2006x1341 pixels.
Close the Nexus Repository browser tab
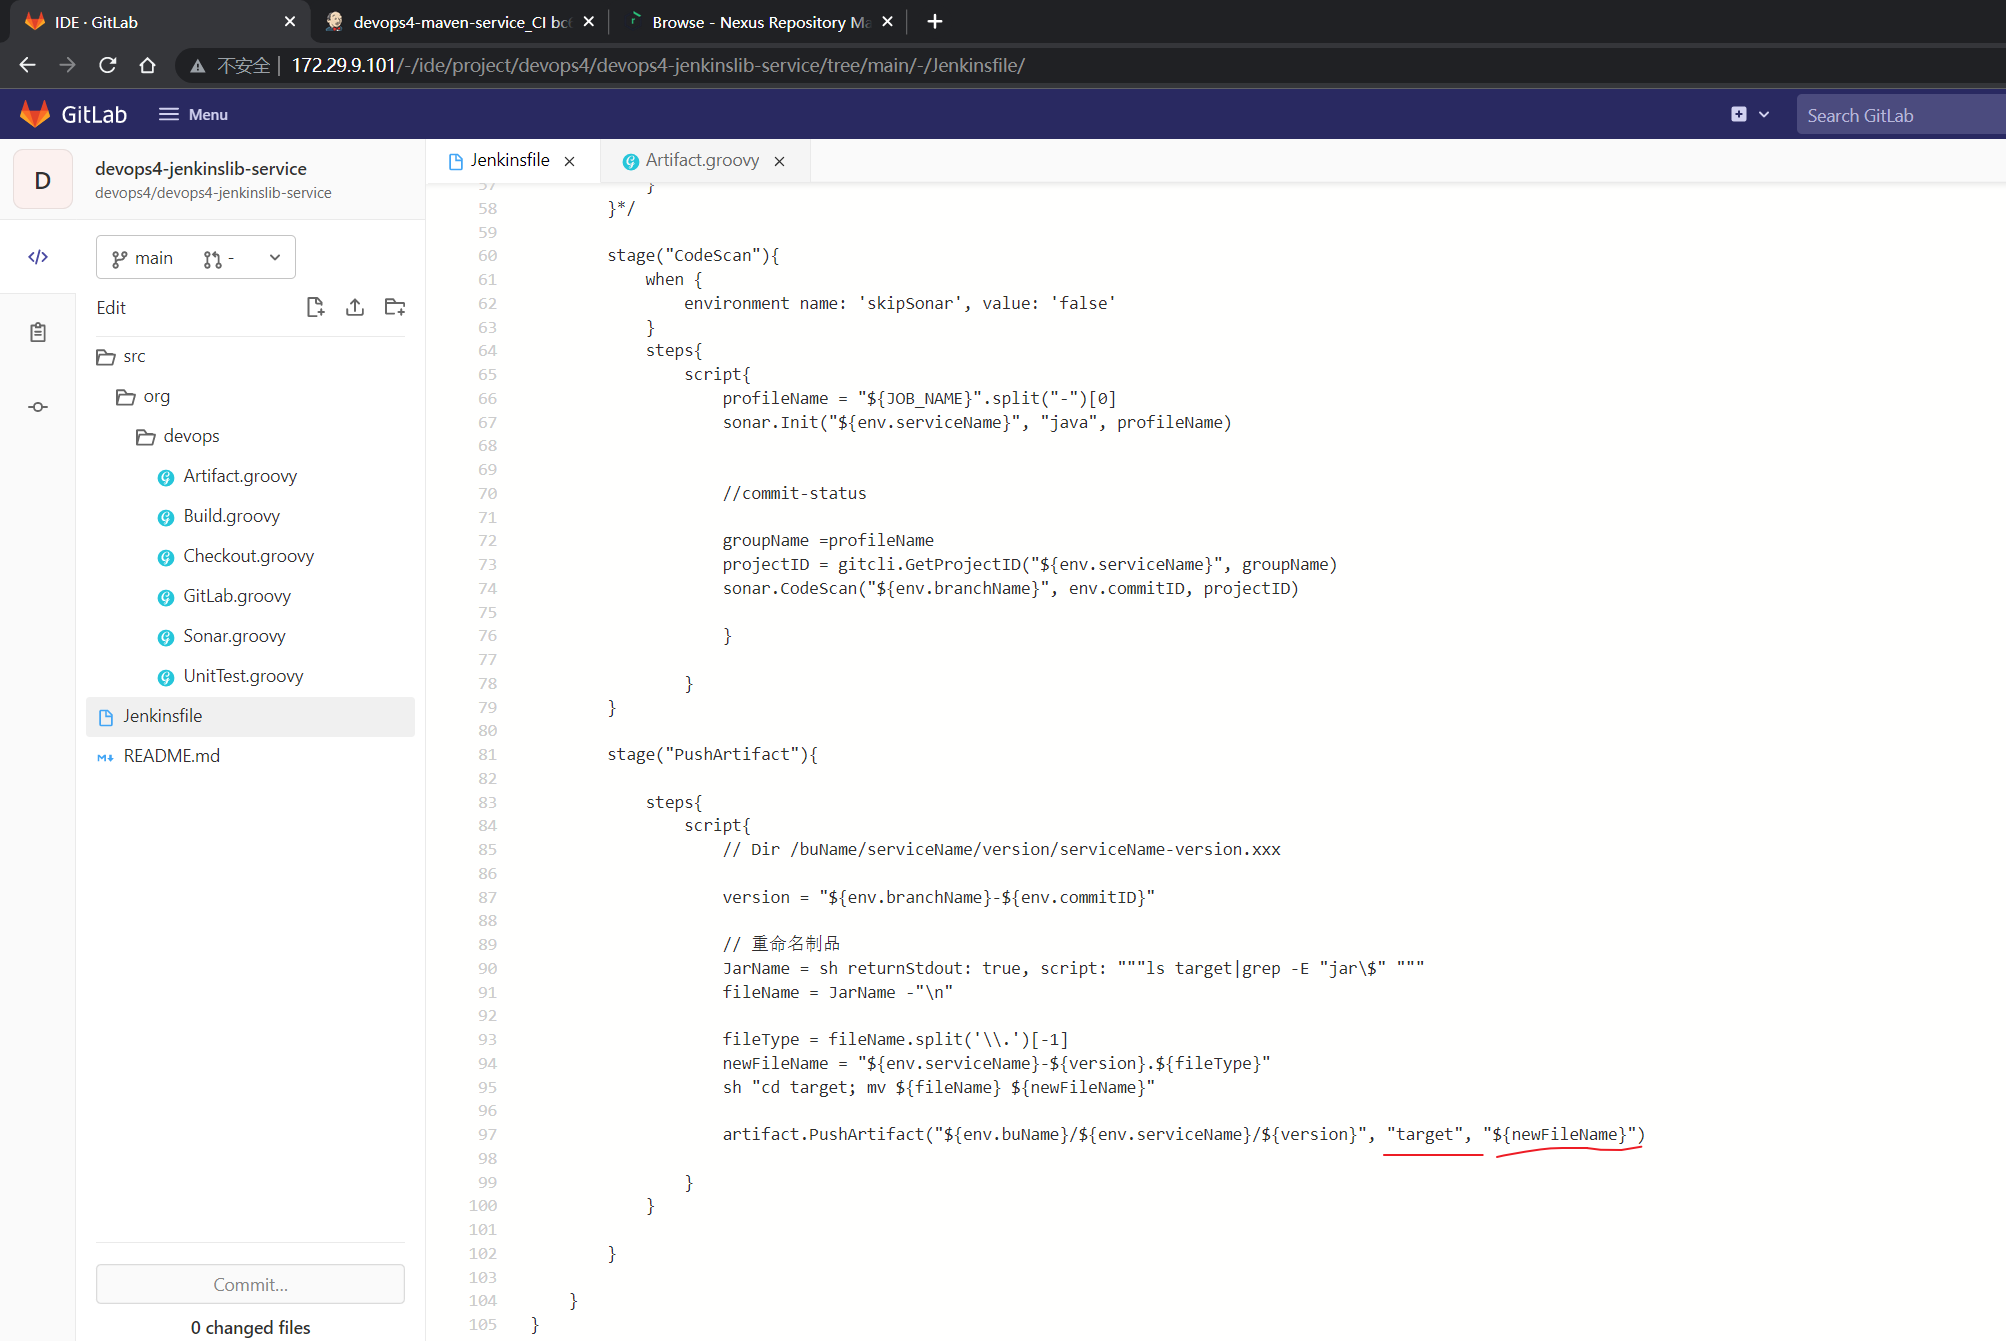pos(888,21)
